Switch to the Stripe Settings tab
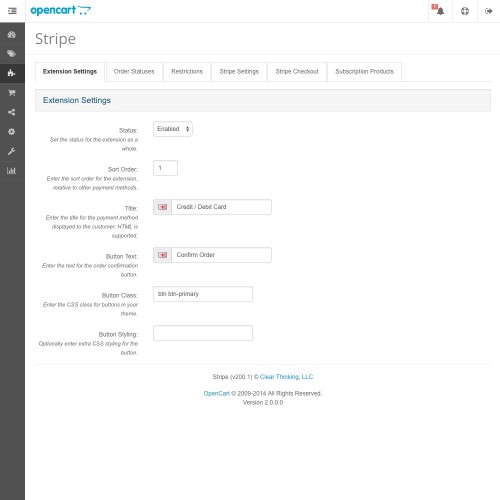This screenshot has height=500, width=500. [239, 72]
